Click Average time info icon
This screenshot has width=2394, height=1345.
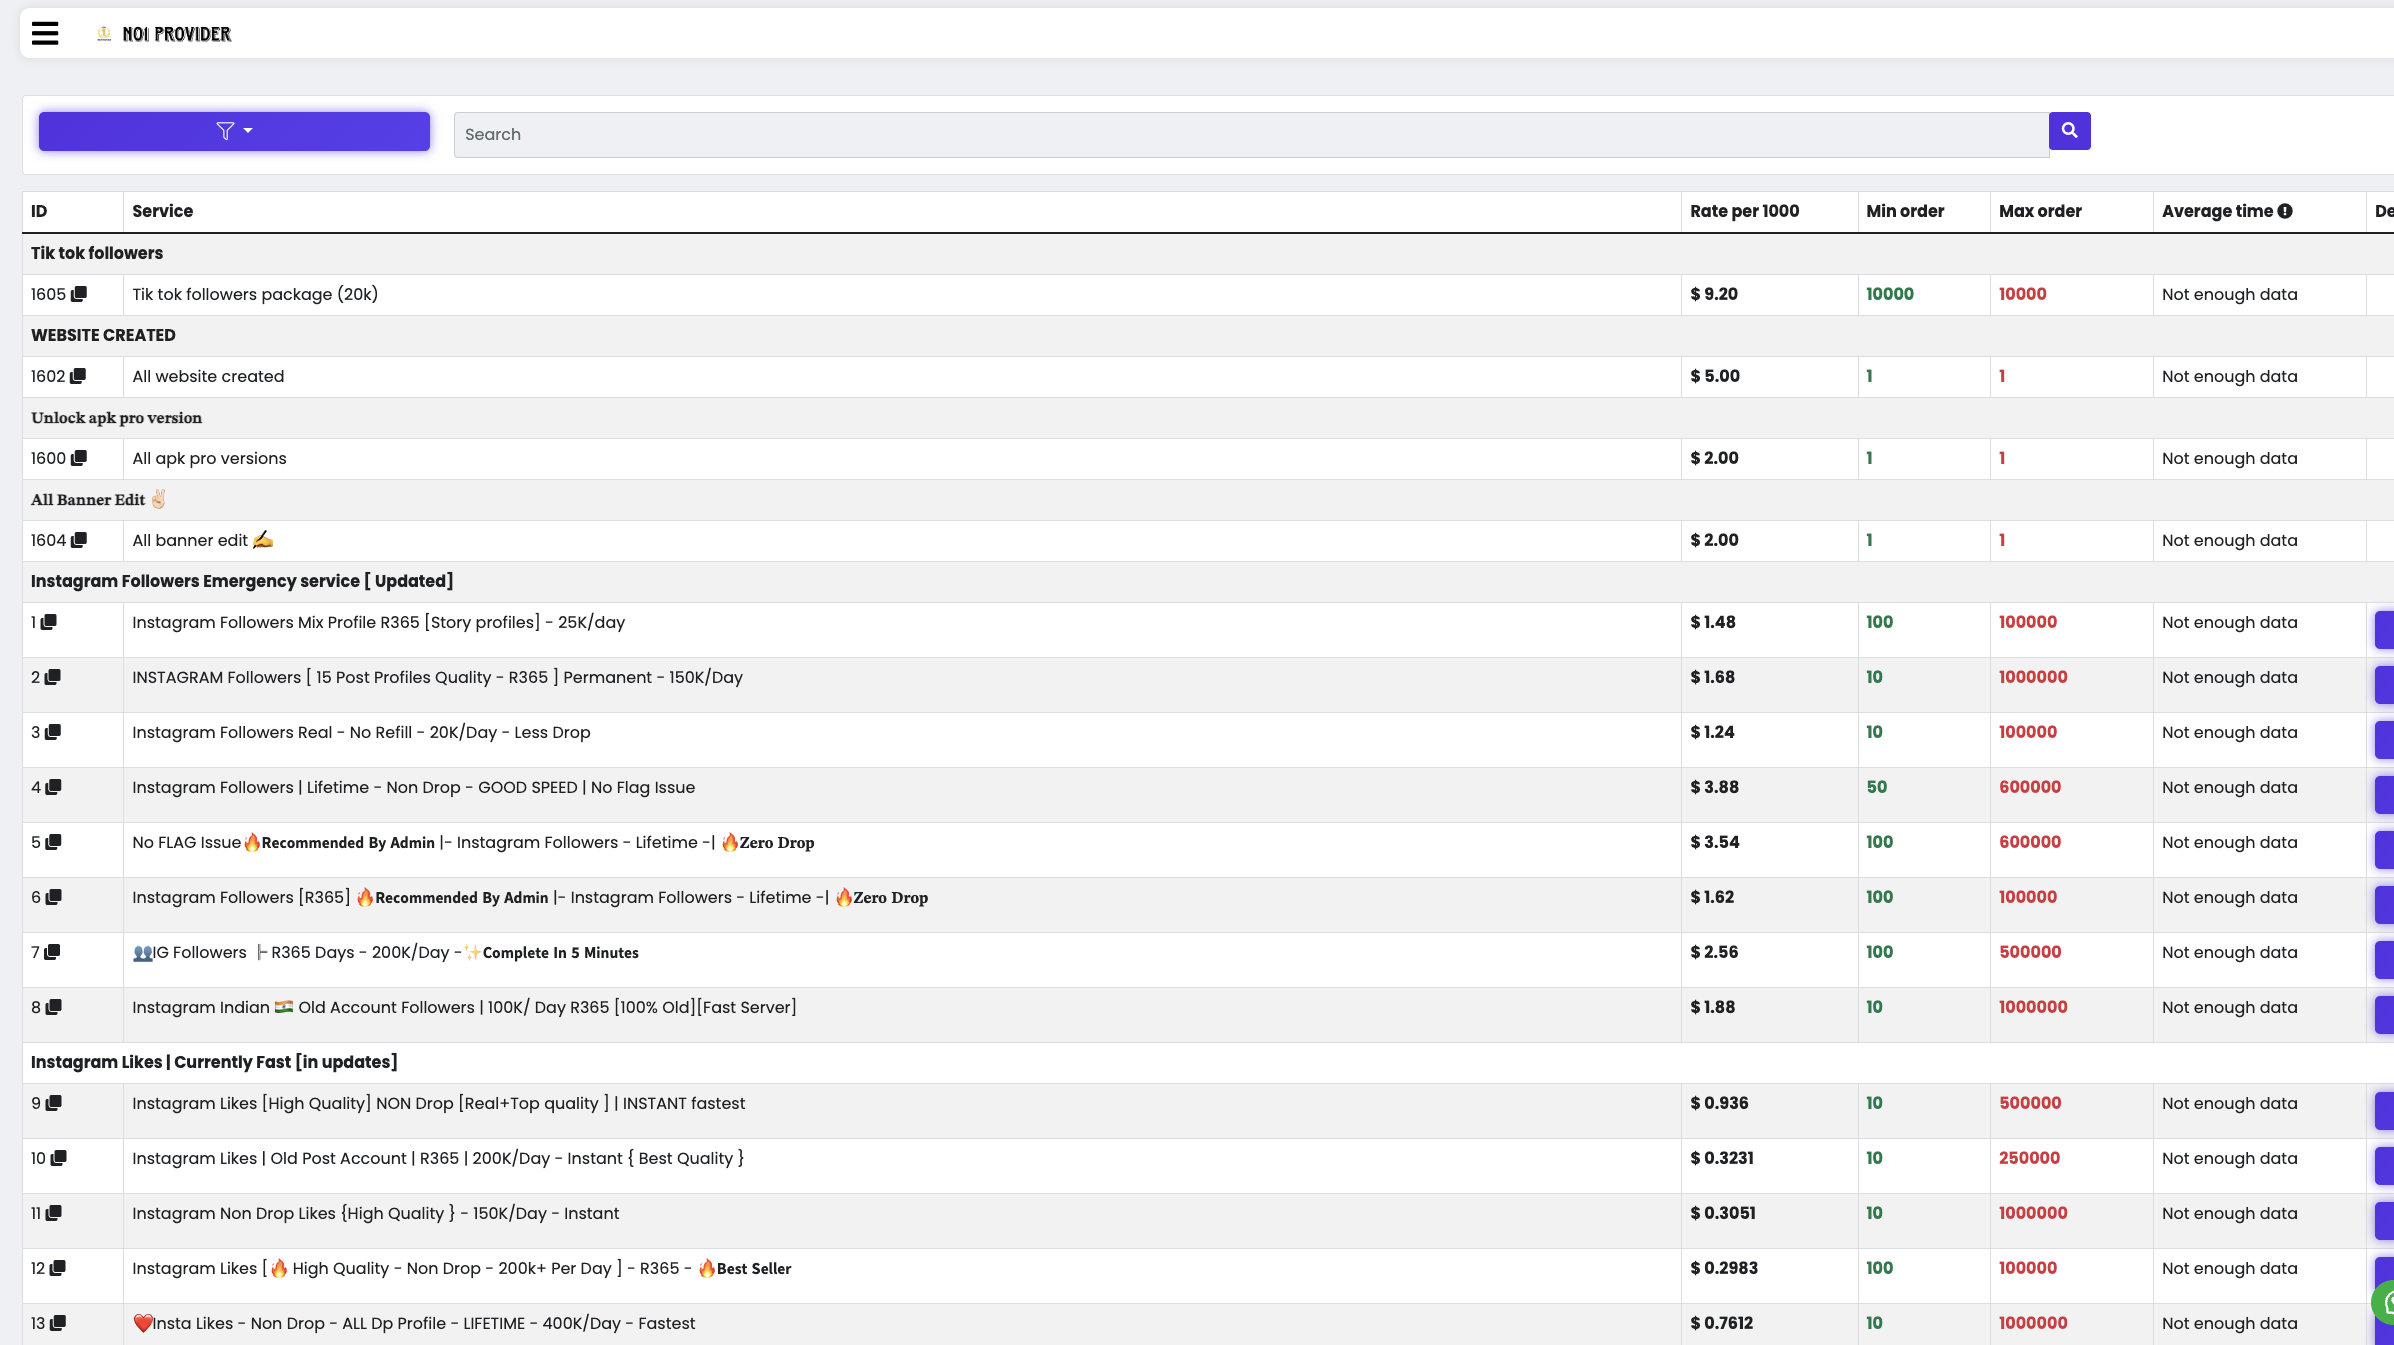click(2285, 211)
